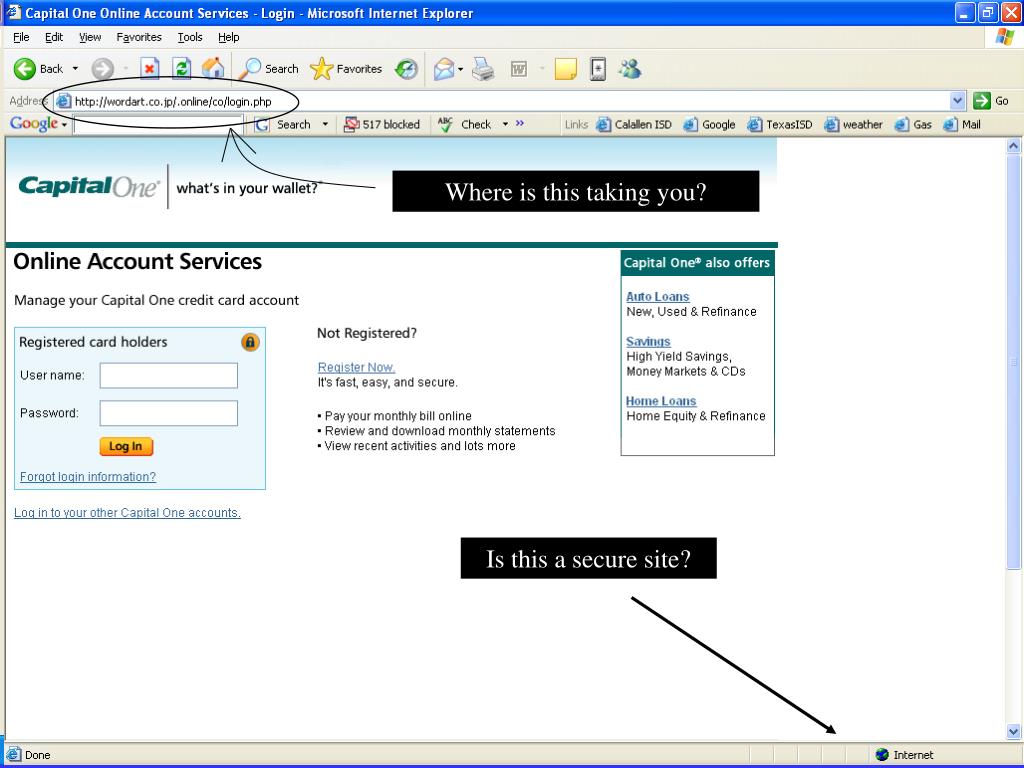Open the Tools menu

coord(190,37)
